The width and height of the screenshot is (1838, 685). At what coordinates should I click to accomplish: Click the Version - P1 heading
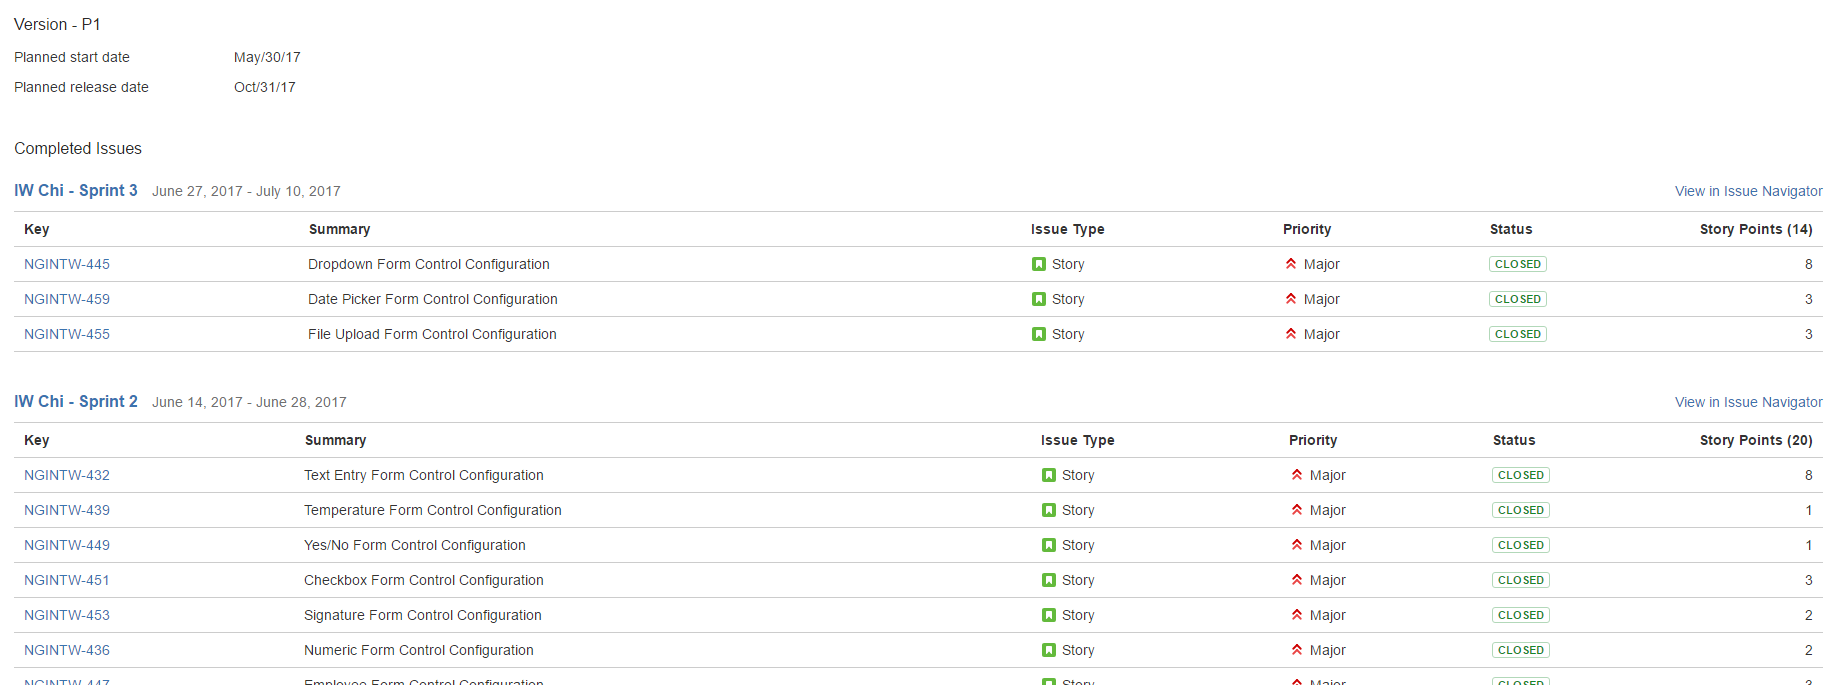(57, 24)
